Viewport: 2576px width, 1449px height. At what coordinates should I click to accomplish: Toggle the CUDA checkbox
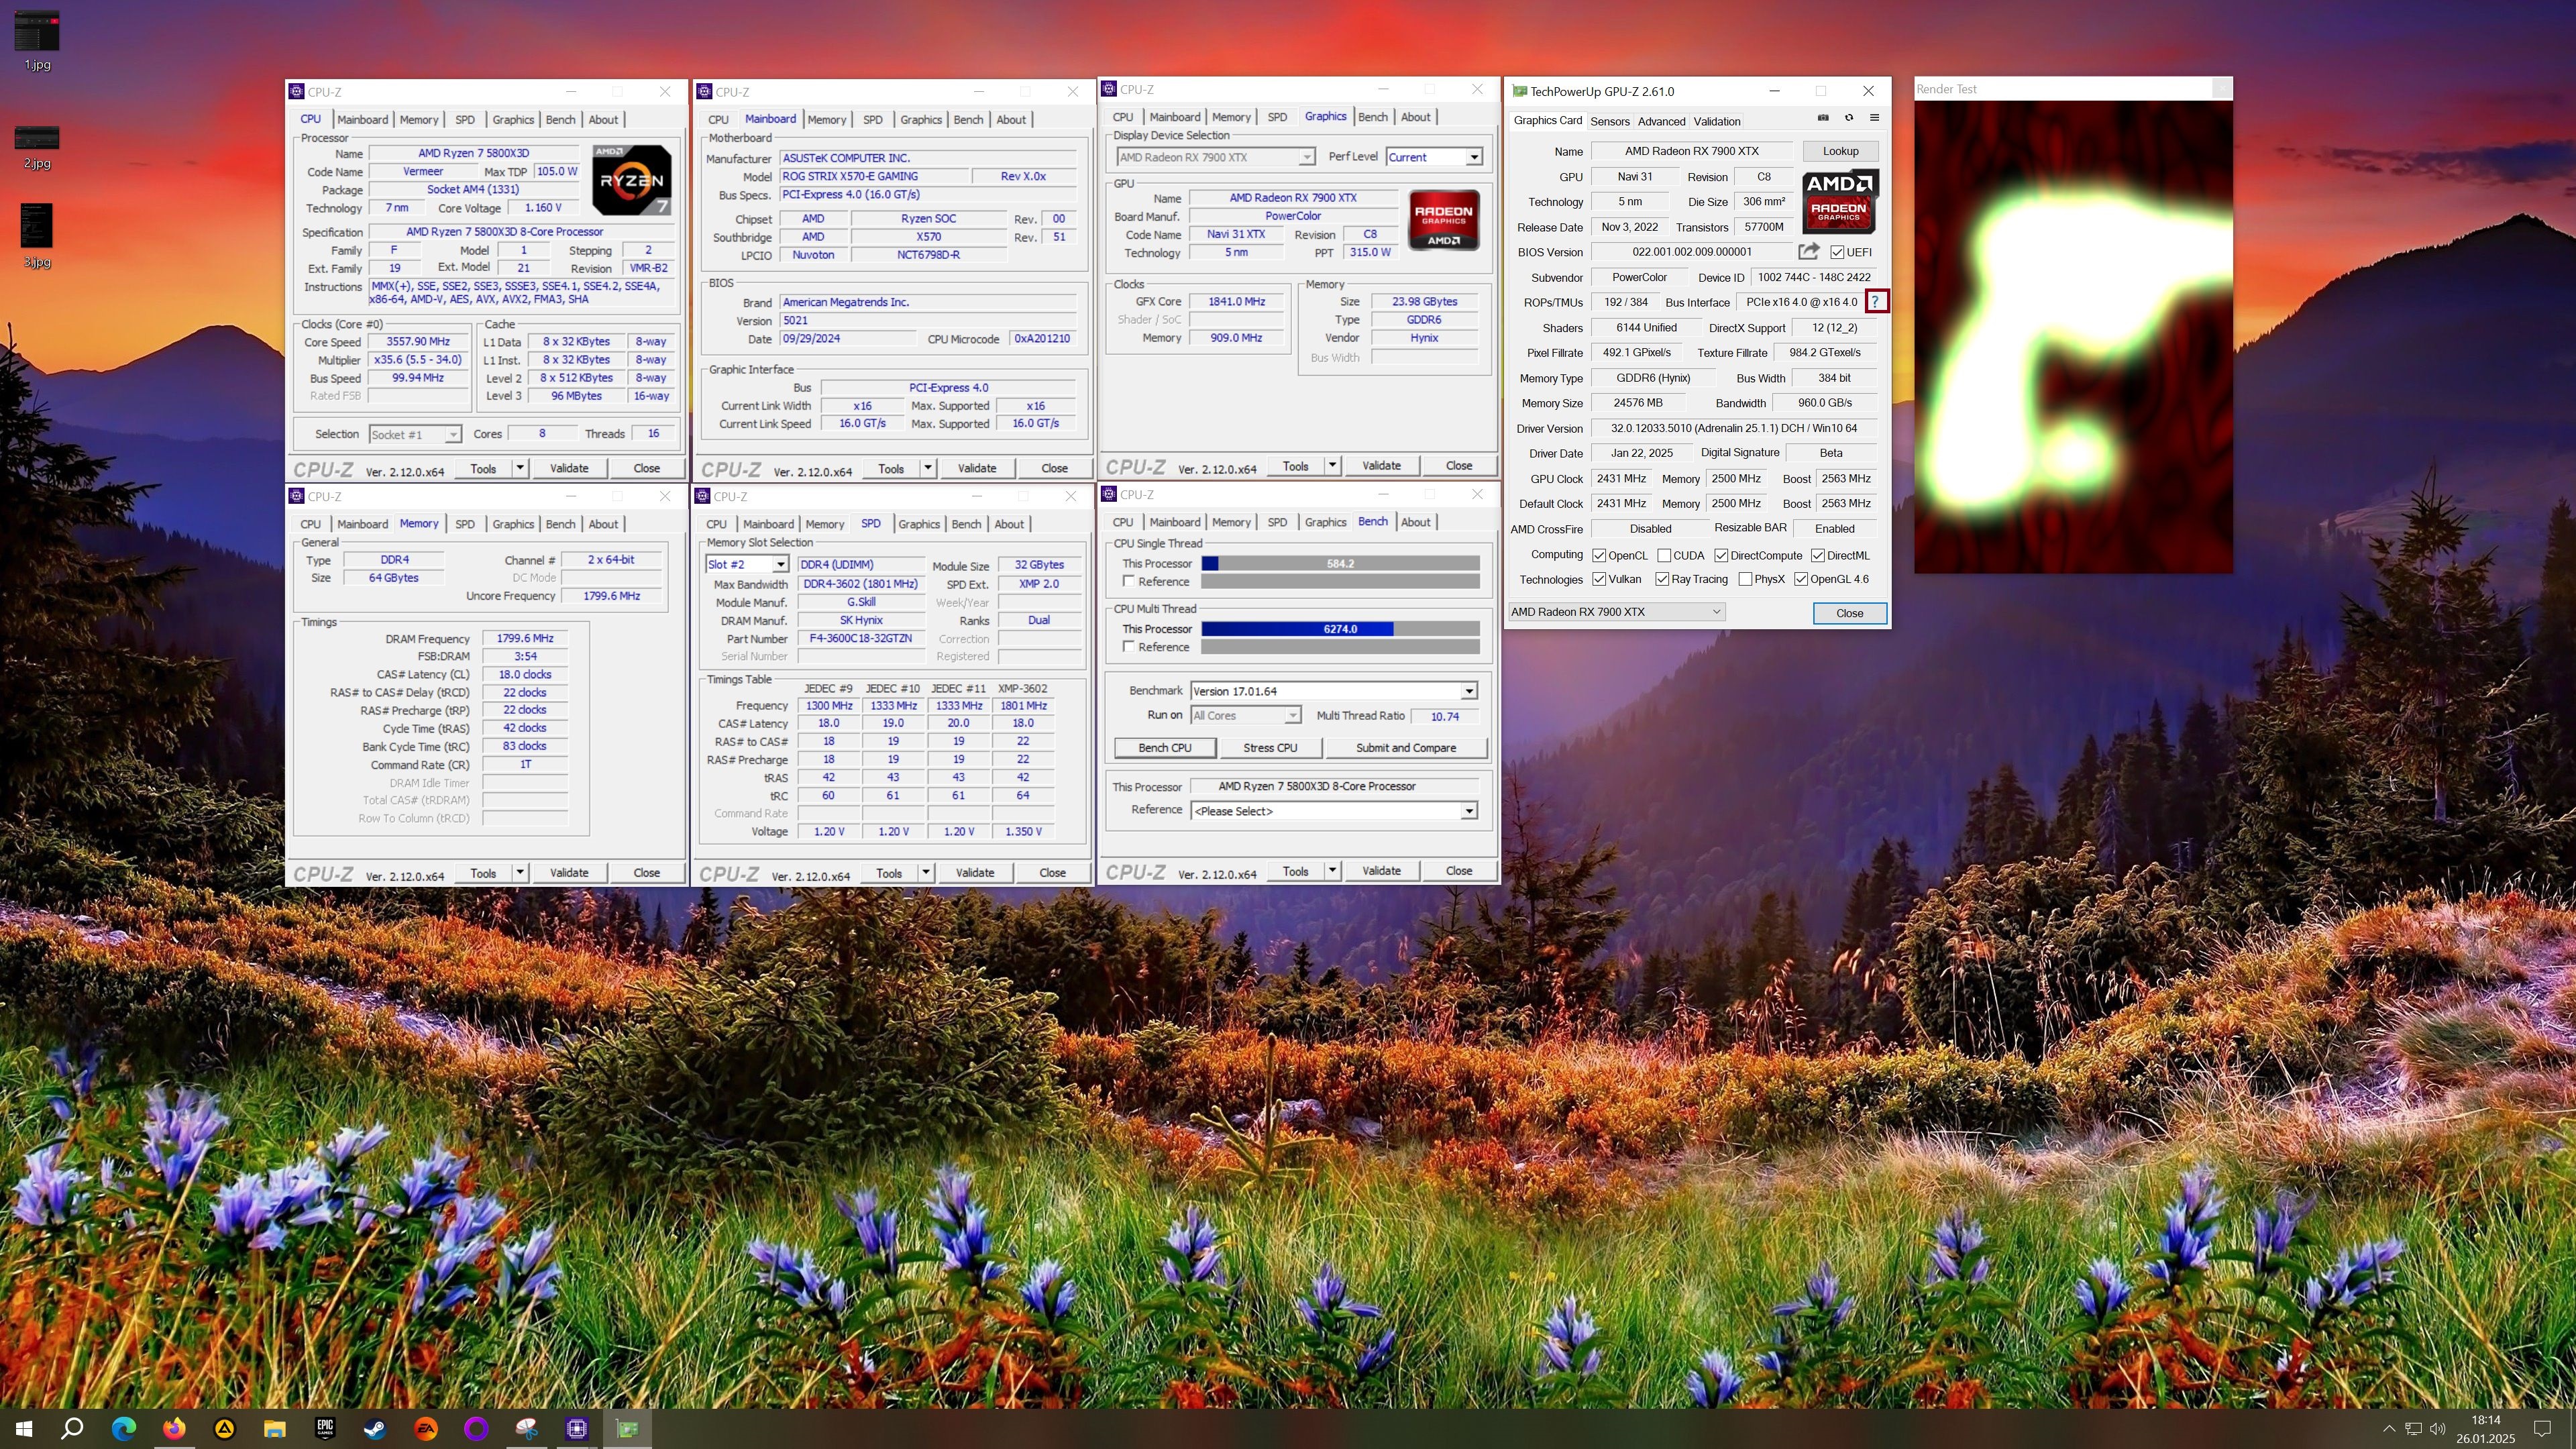coord(1664,555)
